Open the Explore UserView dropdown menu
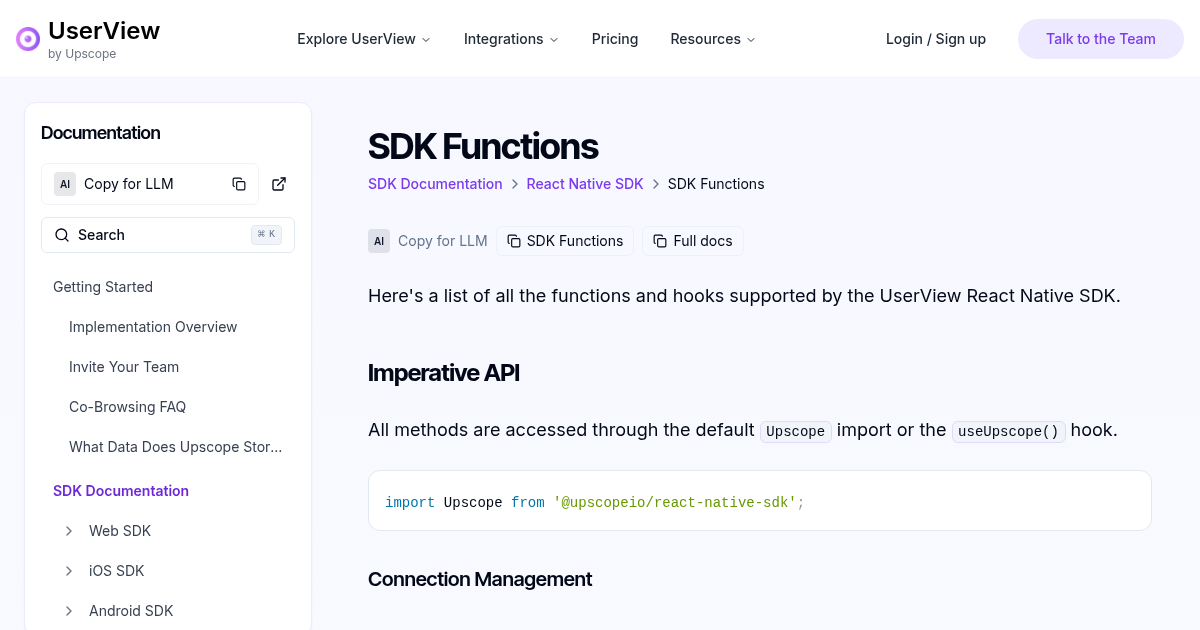This screenshot has width=1200, height=630. pyautogui.click(x=364, y=39)
